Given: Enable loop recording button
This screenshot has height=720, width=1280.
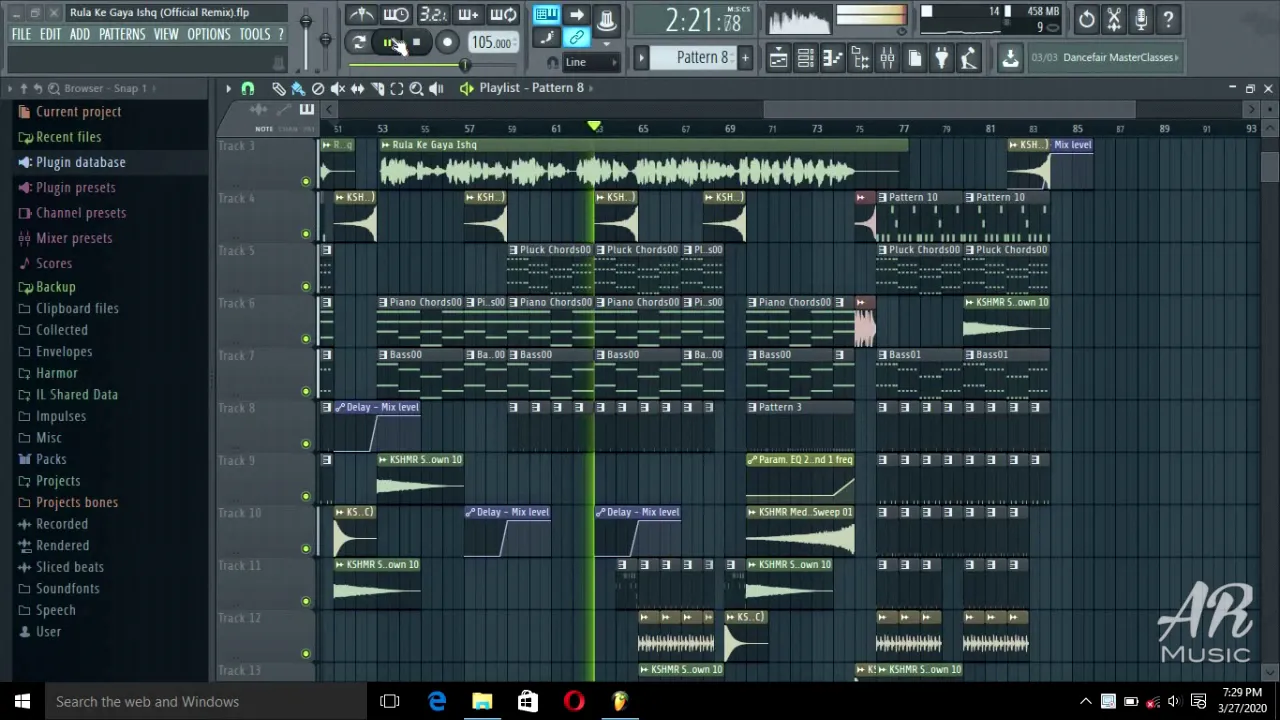Looking at the screenshot, I should [x=503, y=15].
